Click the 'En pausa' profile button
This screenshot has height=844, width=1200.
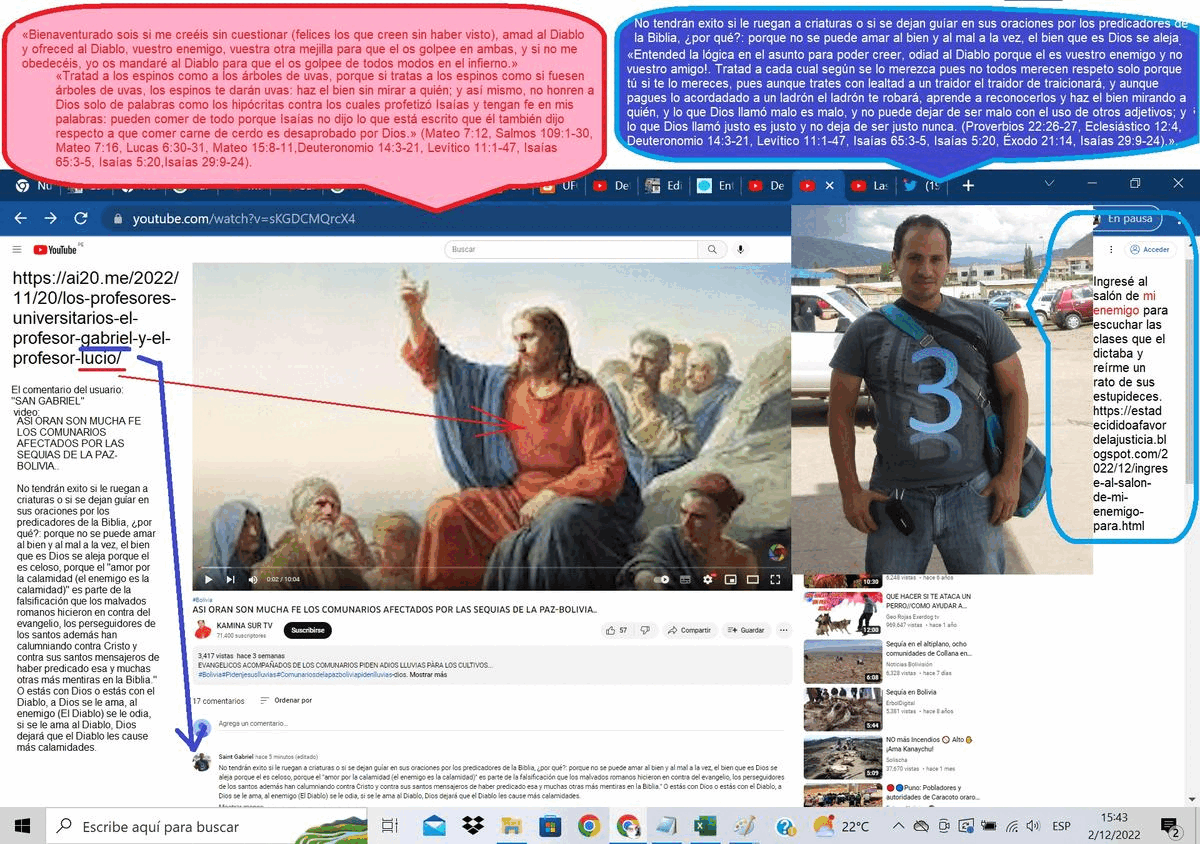point(1129,219)
